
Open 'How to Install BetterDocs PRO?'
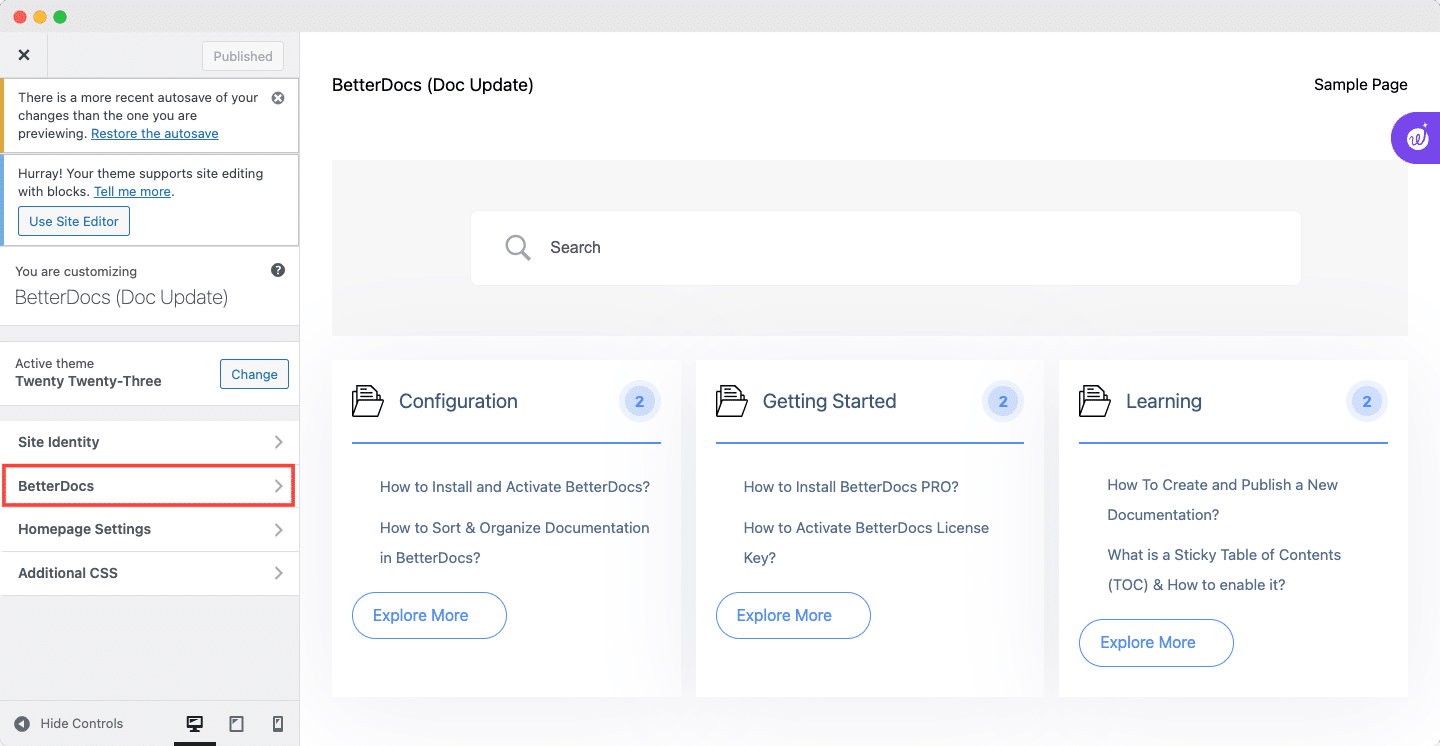click(x=851, y=487)
